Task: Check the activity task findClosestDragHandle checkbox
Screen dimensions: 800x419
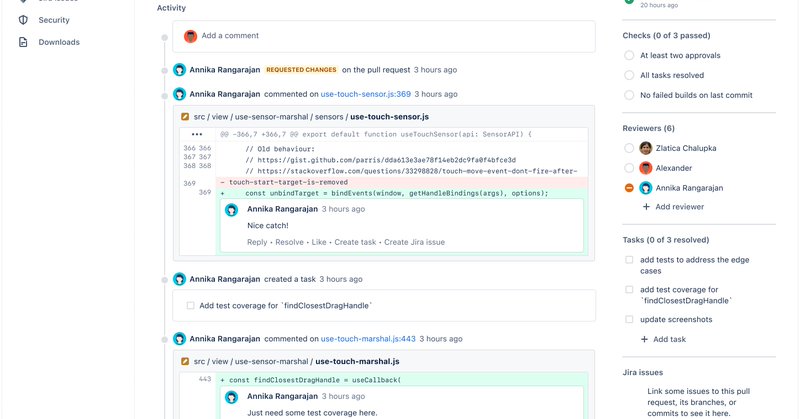Action: [x=190, y=305]
